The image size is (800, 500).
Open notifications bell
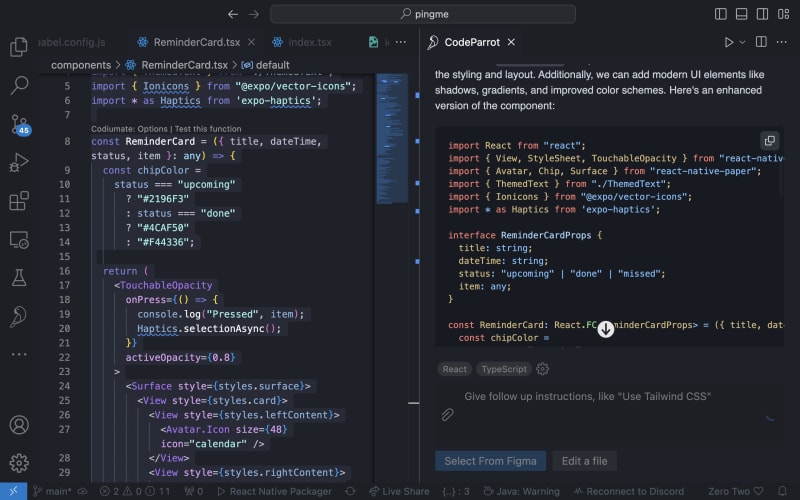click(782, 491)
